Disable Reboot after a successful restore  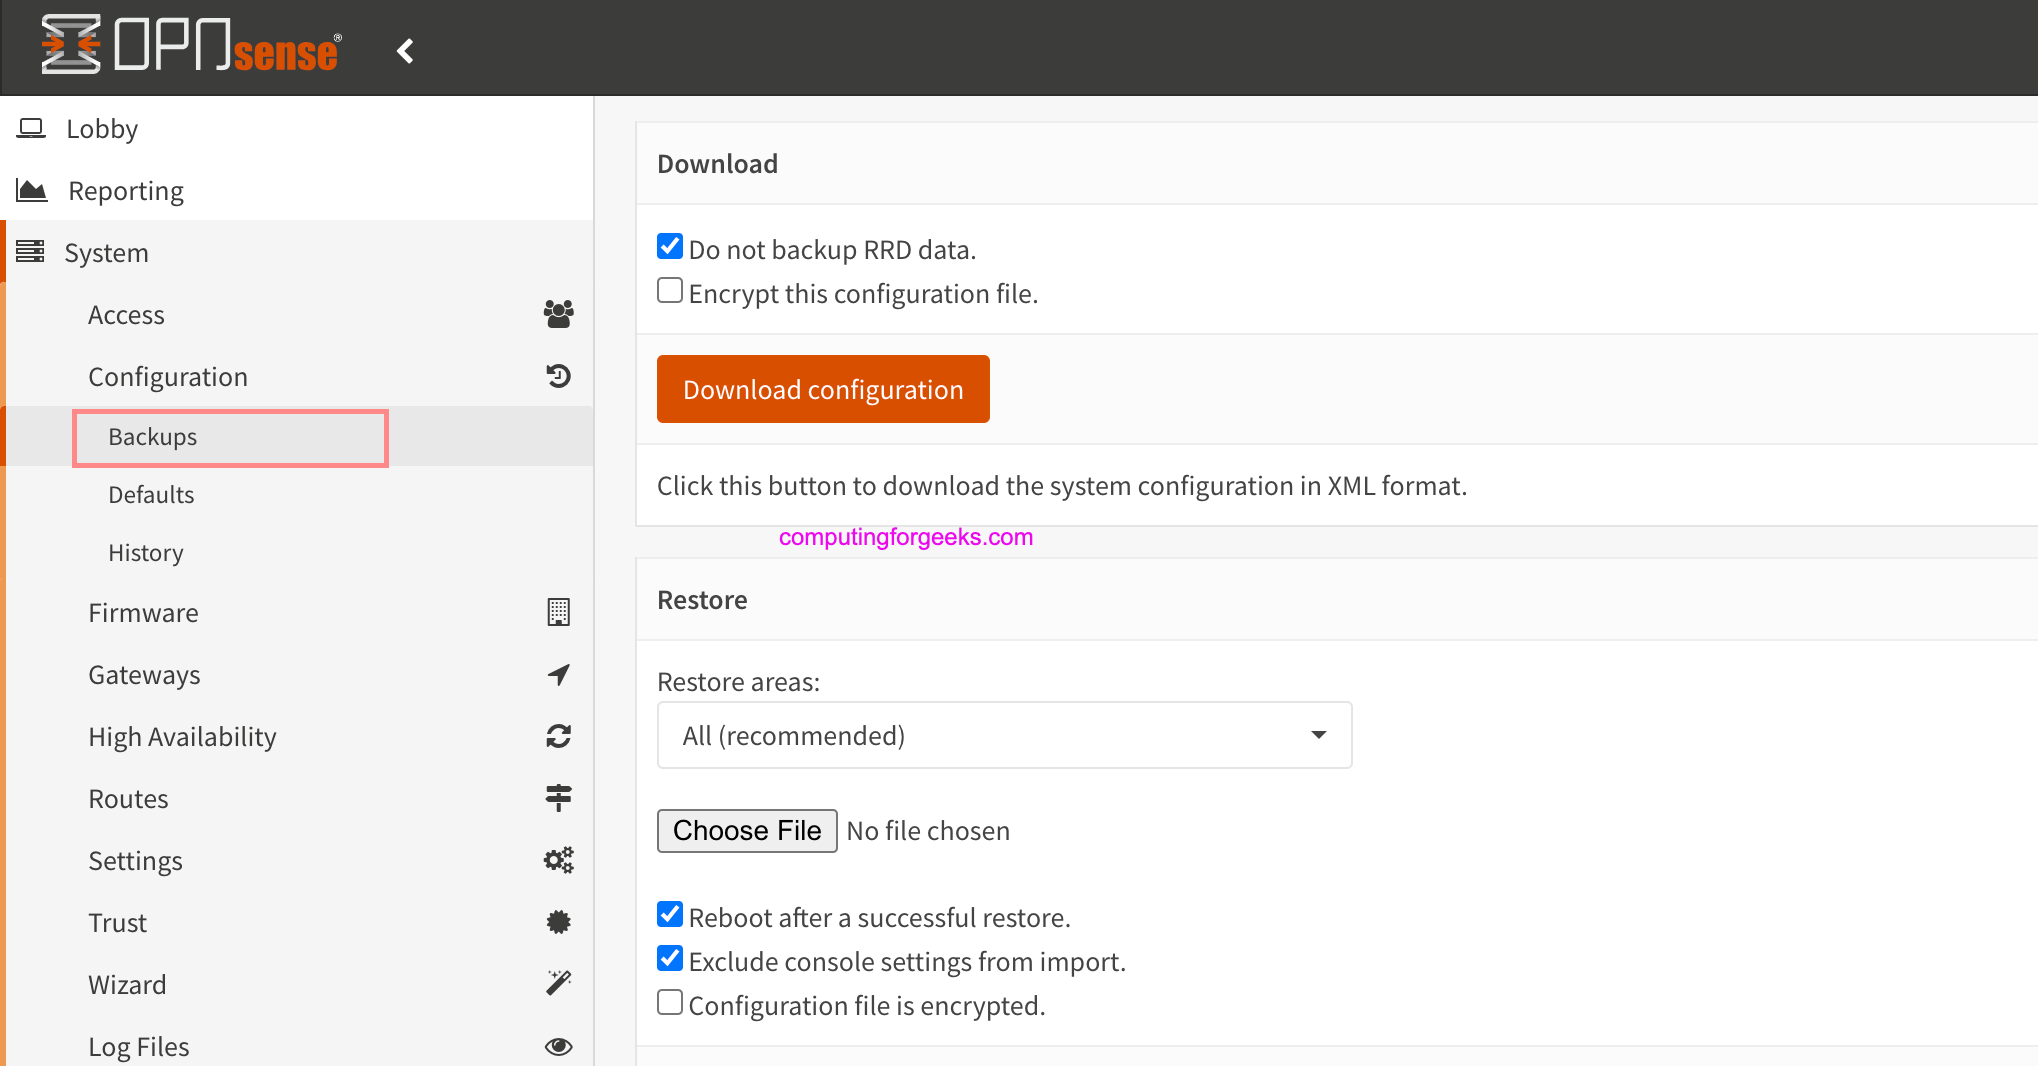[x=669, y=913]
